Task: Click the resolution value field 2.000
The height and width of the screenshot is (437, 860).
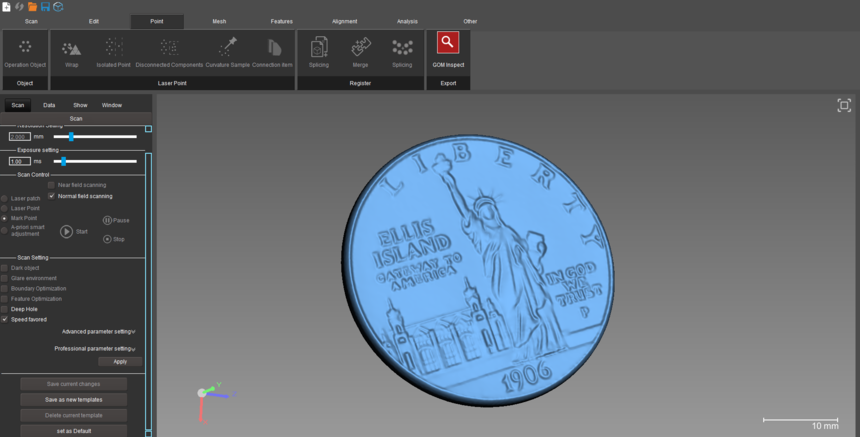Action: coord(20,137)
